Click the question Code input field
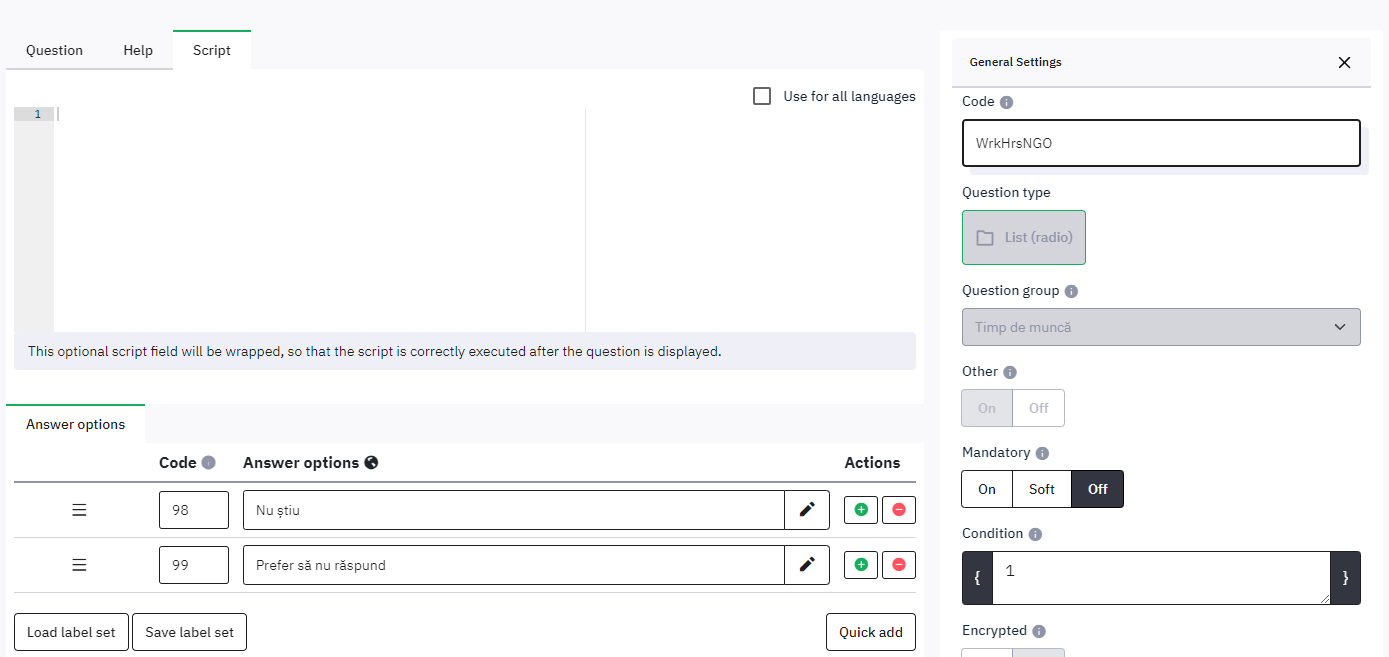This screenshot has width=1389, height=657. coord(1160,143)
